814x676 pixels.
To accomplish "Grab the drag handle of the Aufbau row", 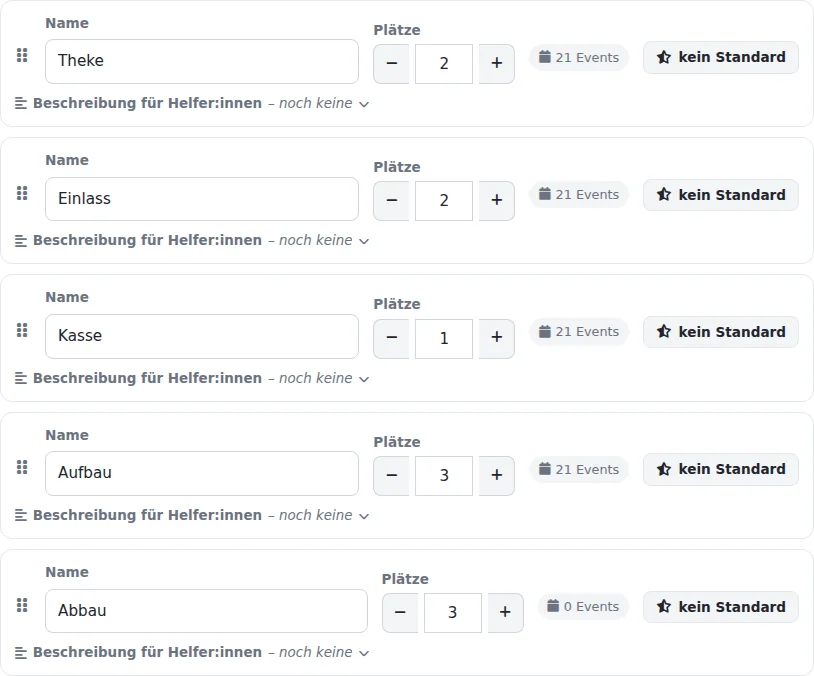I will [x=22, y=467].
